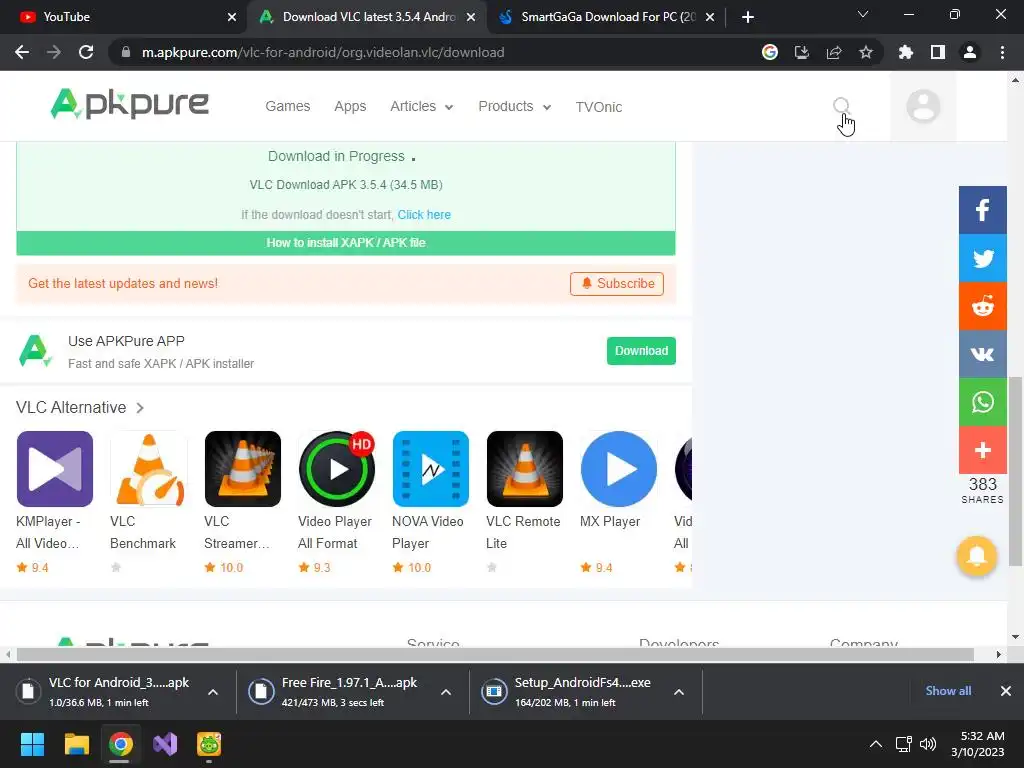Click Chrome back arrow
The width and height of the screenshot is (1024, 768).
(x=22, y=52)
